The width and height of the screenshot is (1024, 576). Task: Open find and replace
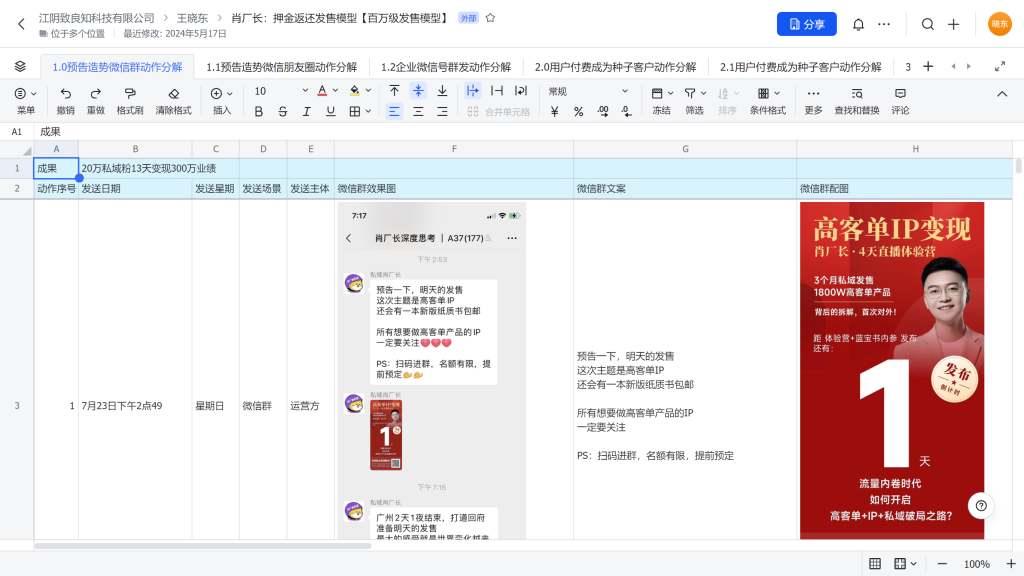857,101
